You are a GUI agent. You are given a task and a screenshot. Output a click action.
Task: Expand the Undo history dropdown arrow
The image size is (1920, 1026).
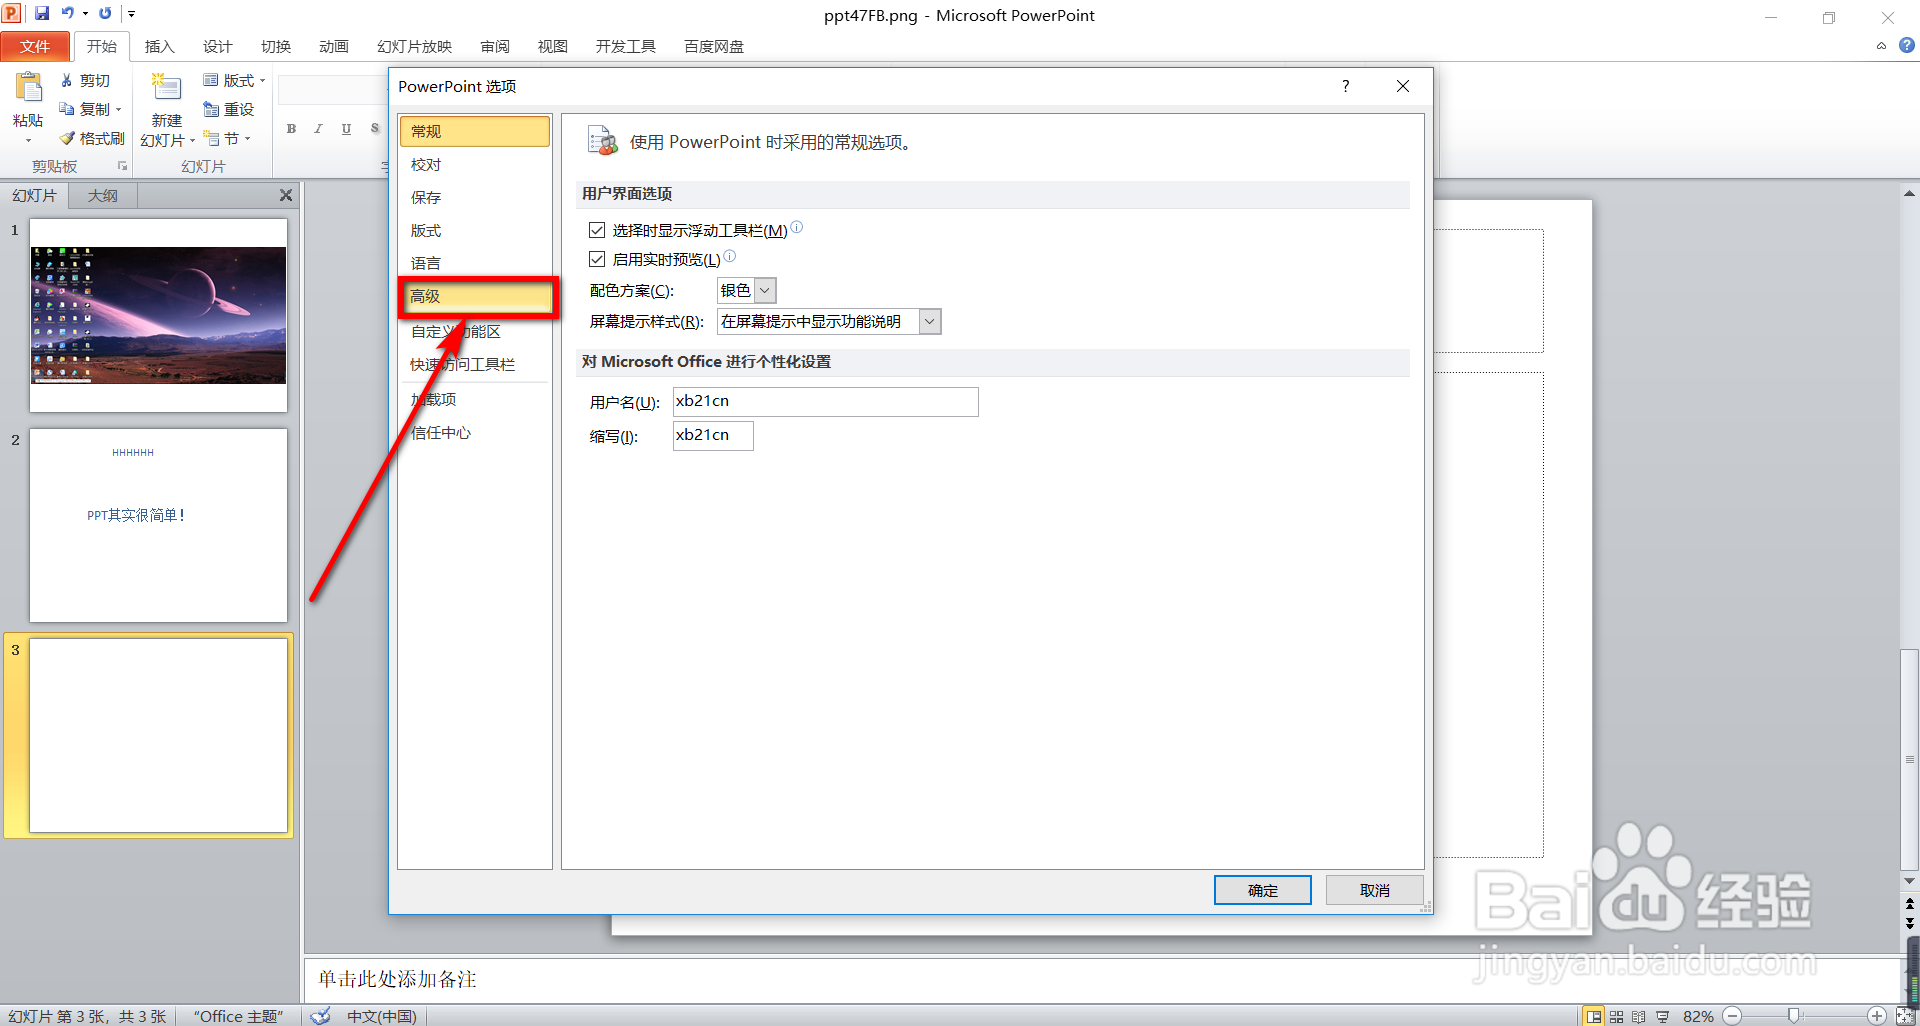pos(85,14)
